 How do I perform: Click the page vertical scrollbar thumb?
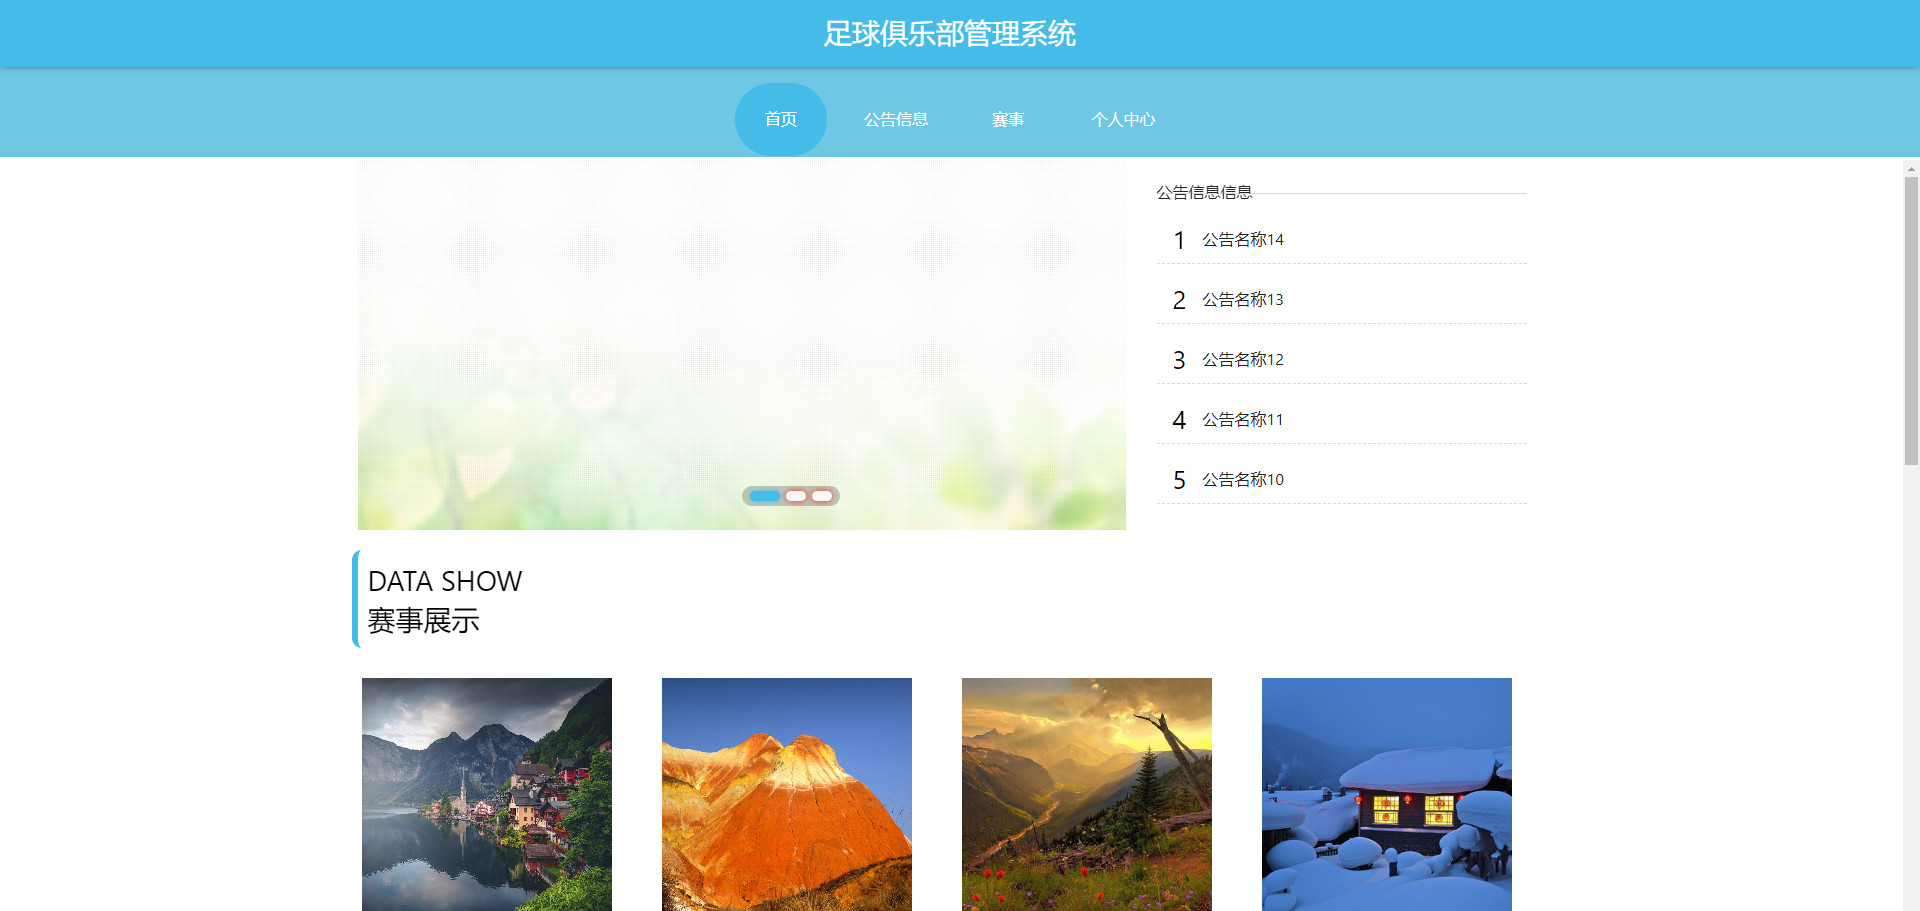coord(1911,320)
